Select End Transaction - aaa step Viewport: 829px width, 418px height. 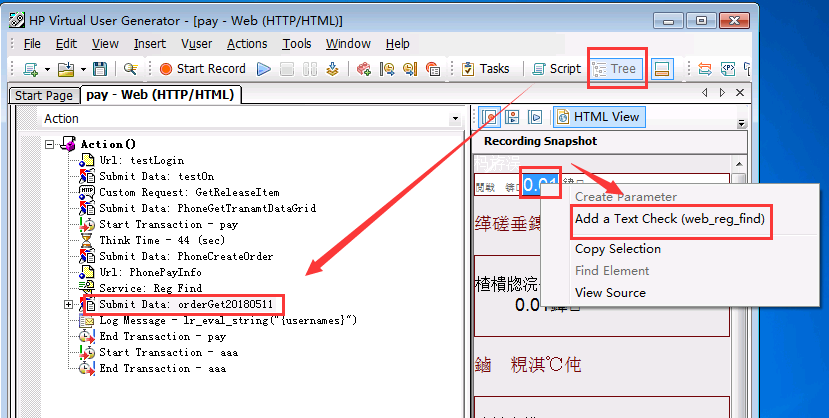(x=163, y=368)
